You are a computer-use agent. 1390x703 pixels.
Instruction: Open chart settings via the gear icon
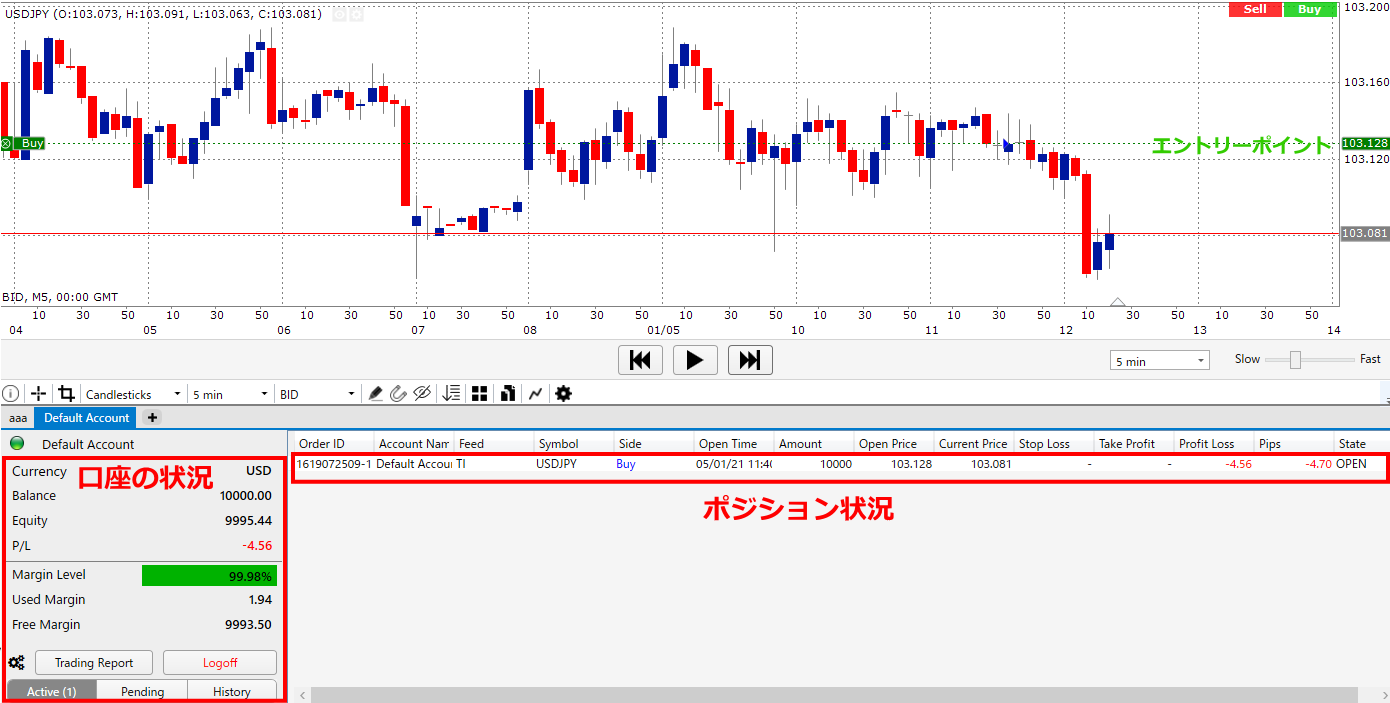[563, 393]
